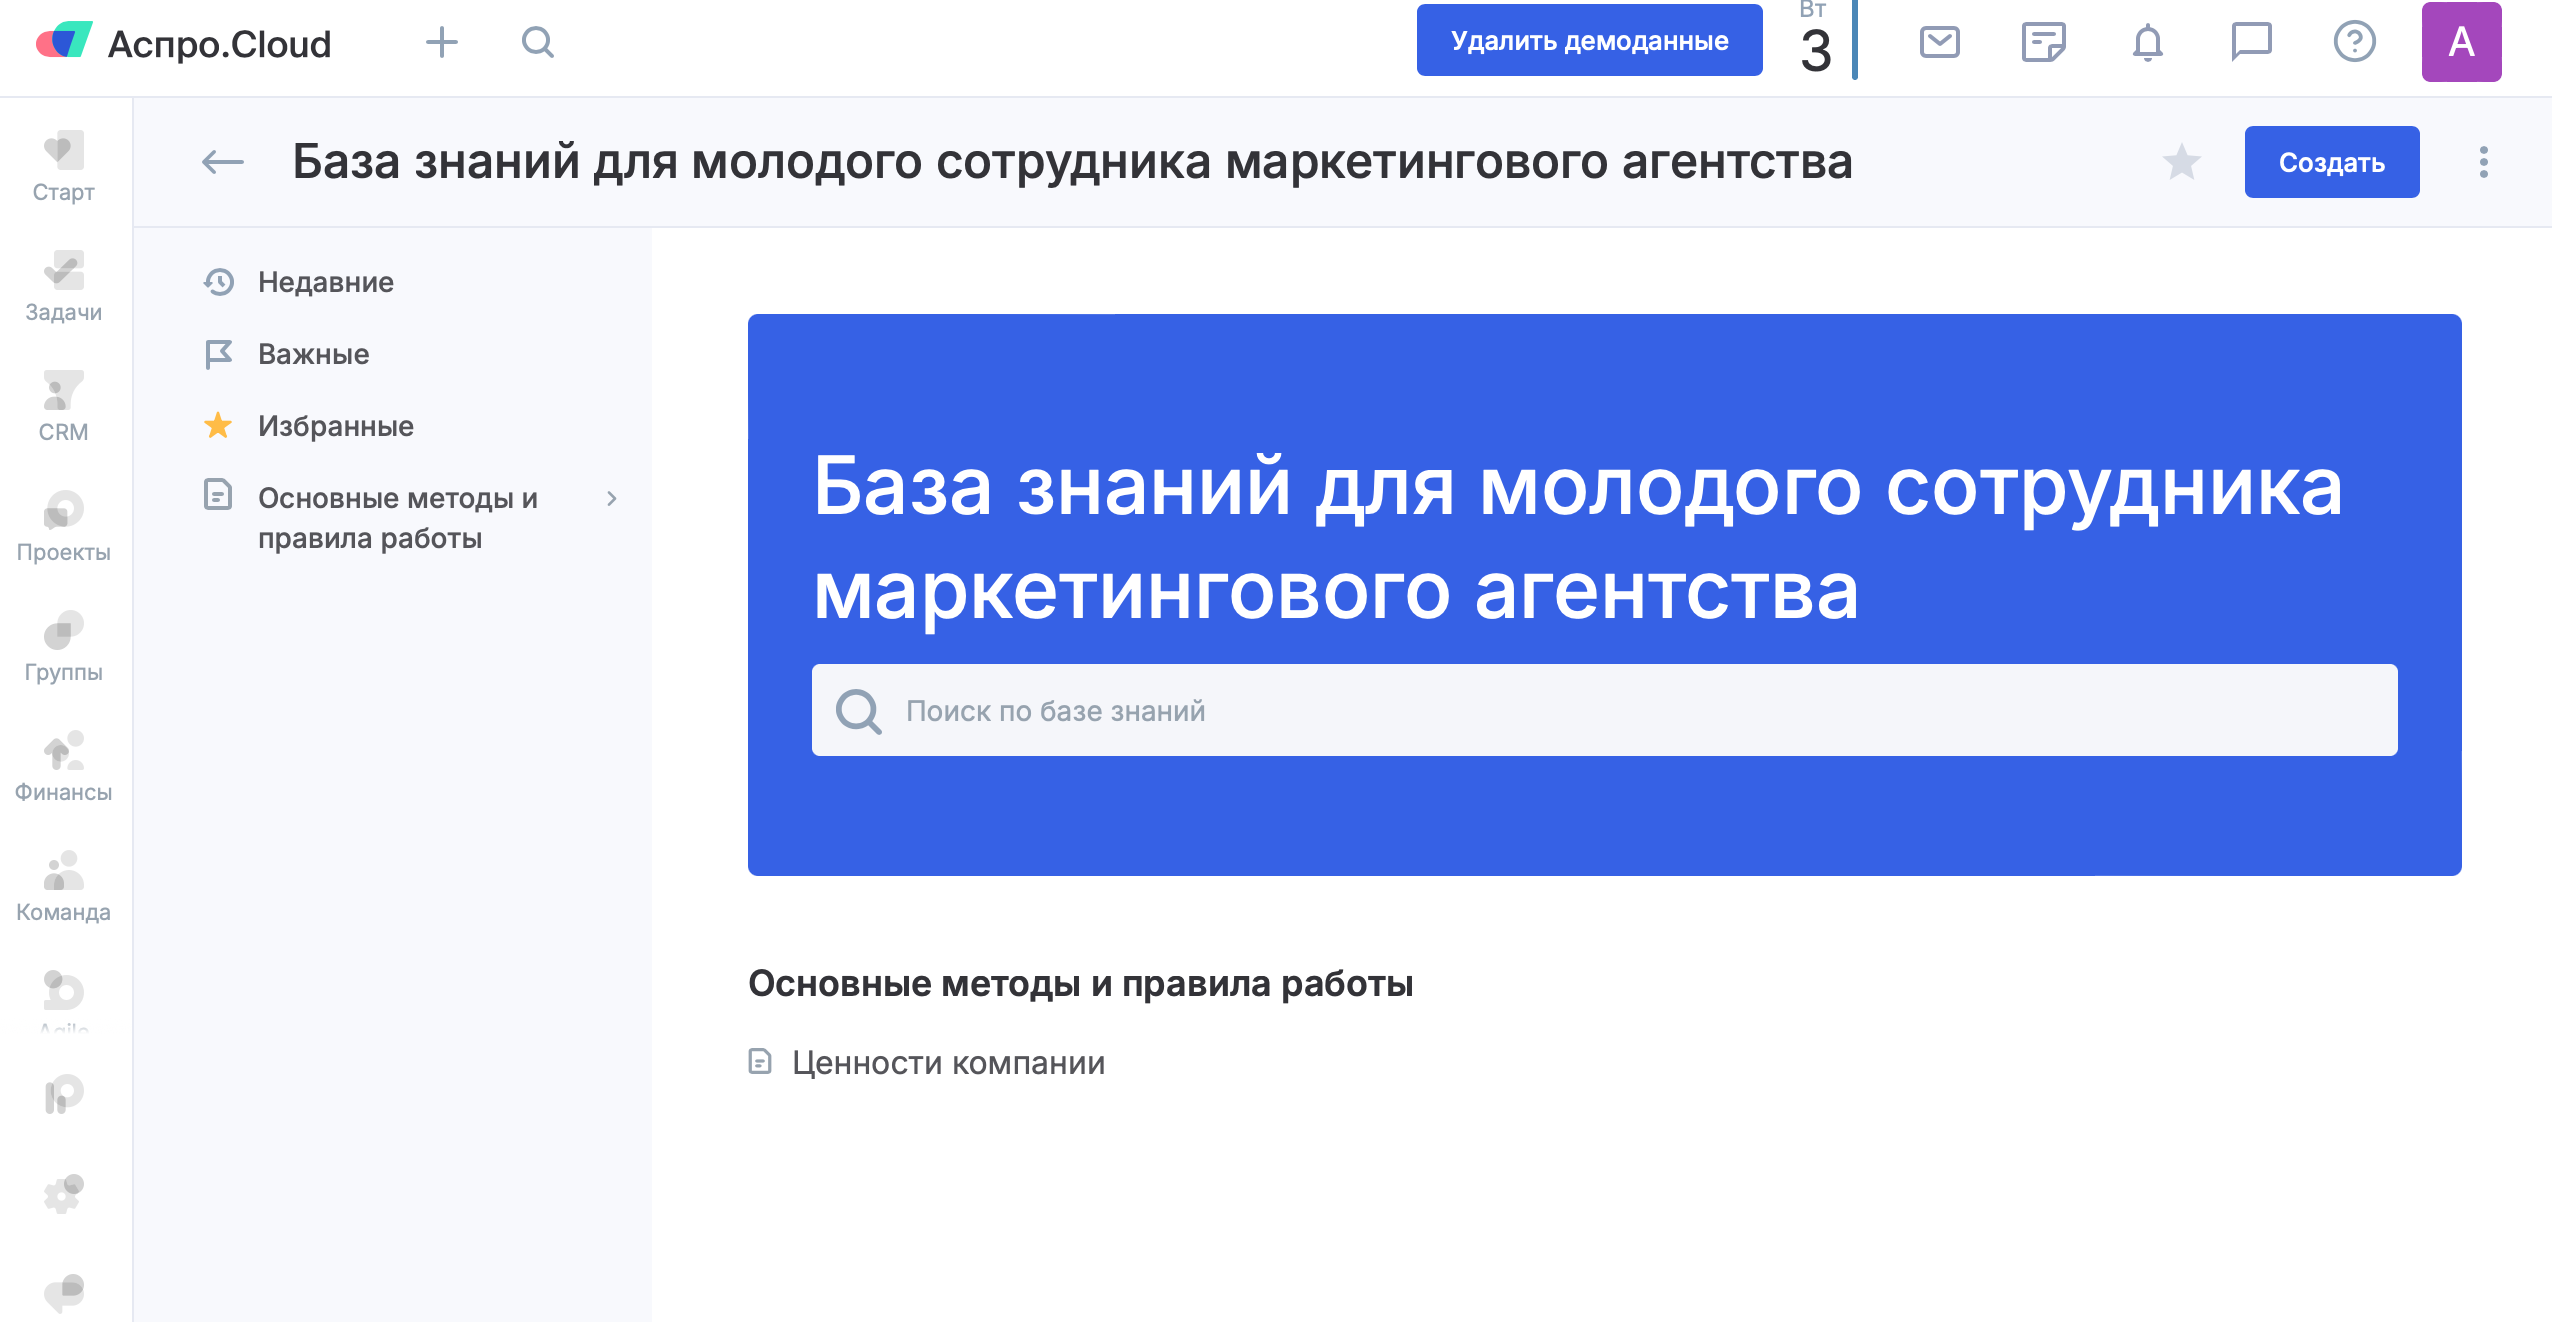Go to Старт in left sidebar
Image resolution: width=2552 pixels, height=1322 pixels.
pyautogui.click(x=64, y=166)
